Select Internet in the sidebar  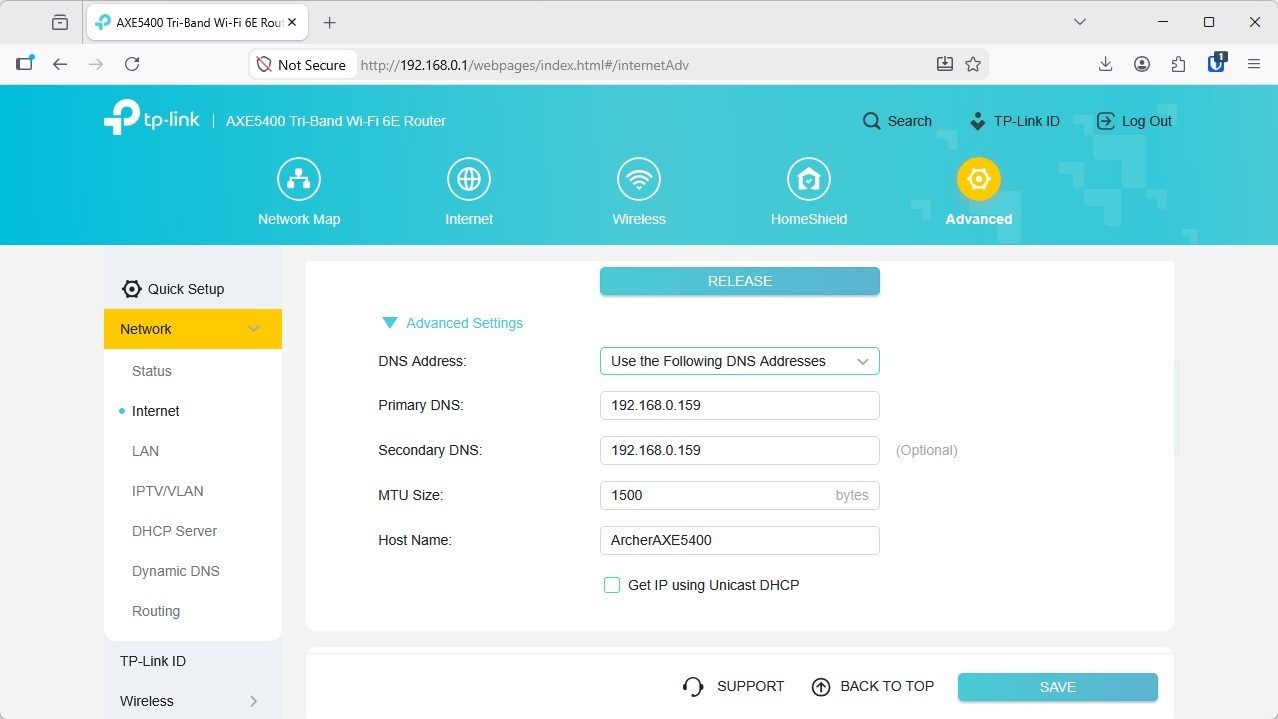[x=156, y=411]
